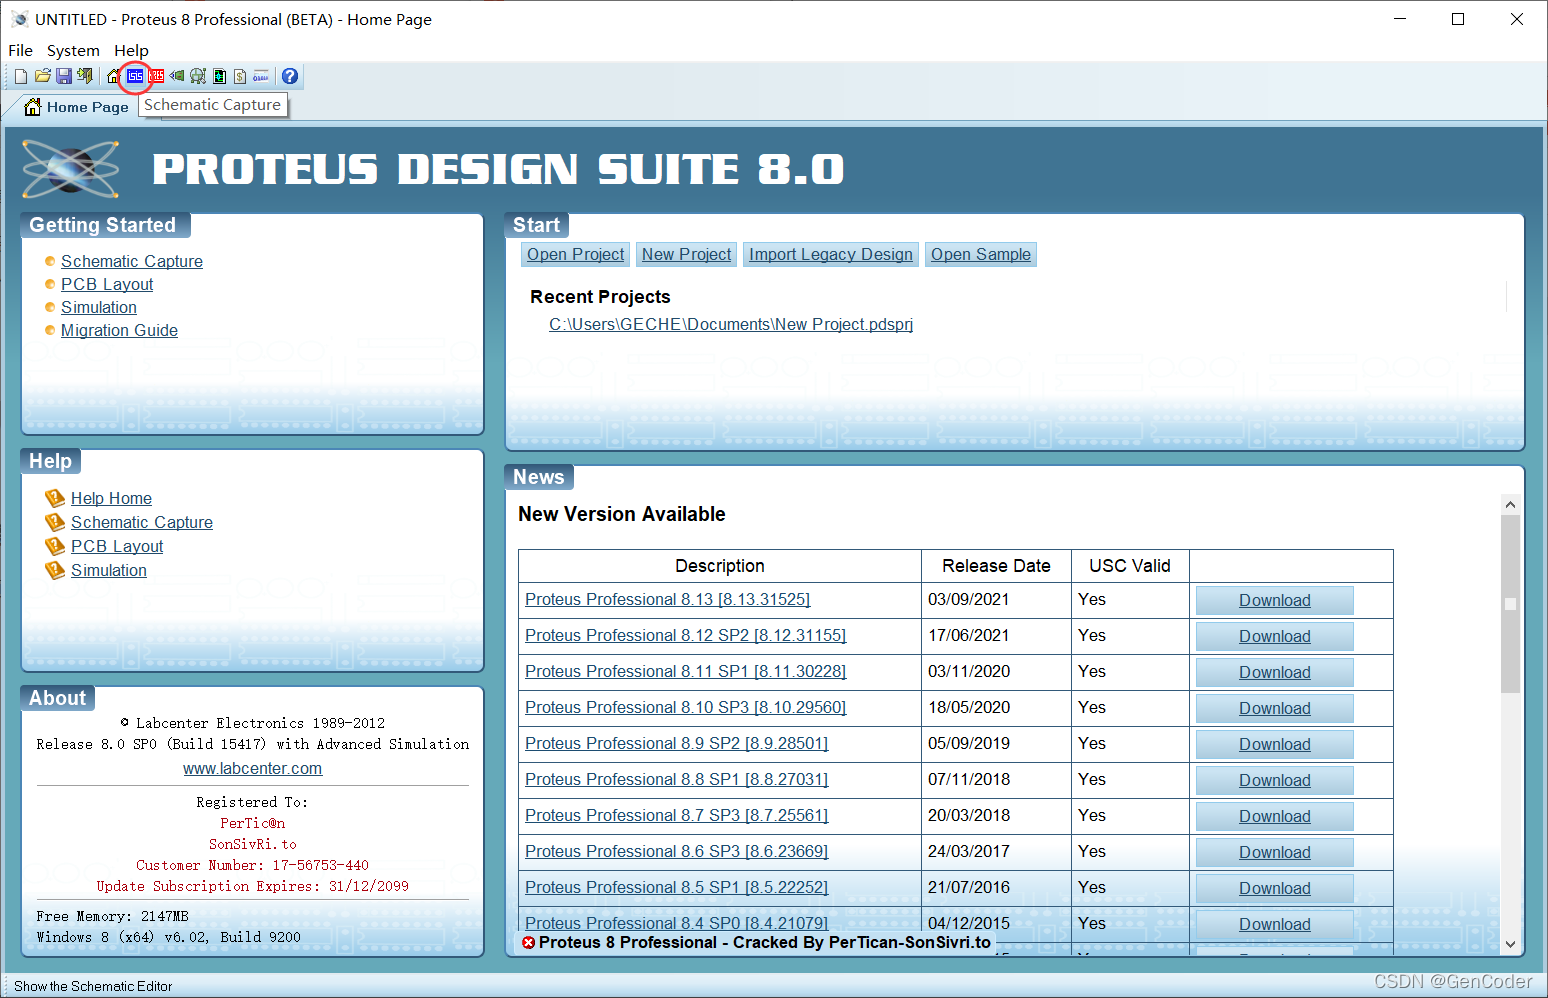
Task: Open Schematic Capture link under Getting Started
Action: 132,261
